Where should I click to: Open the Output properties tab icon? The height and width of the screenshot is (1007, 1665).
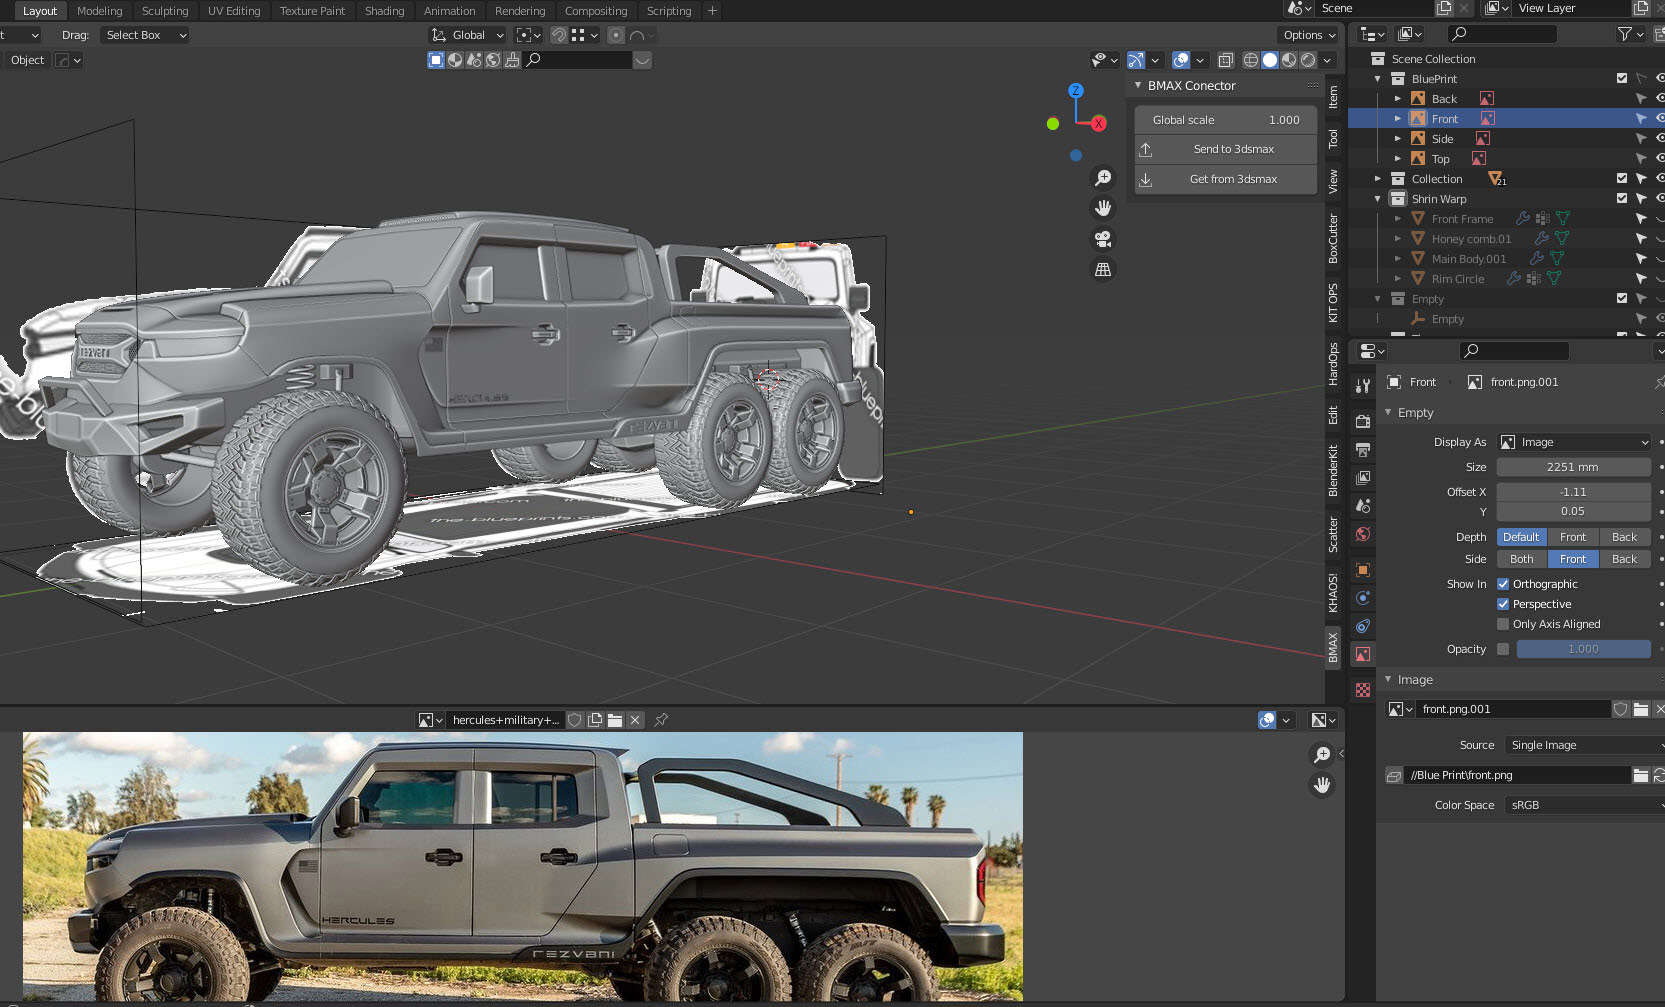[x=1362, y=450]
